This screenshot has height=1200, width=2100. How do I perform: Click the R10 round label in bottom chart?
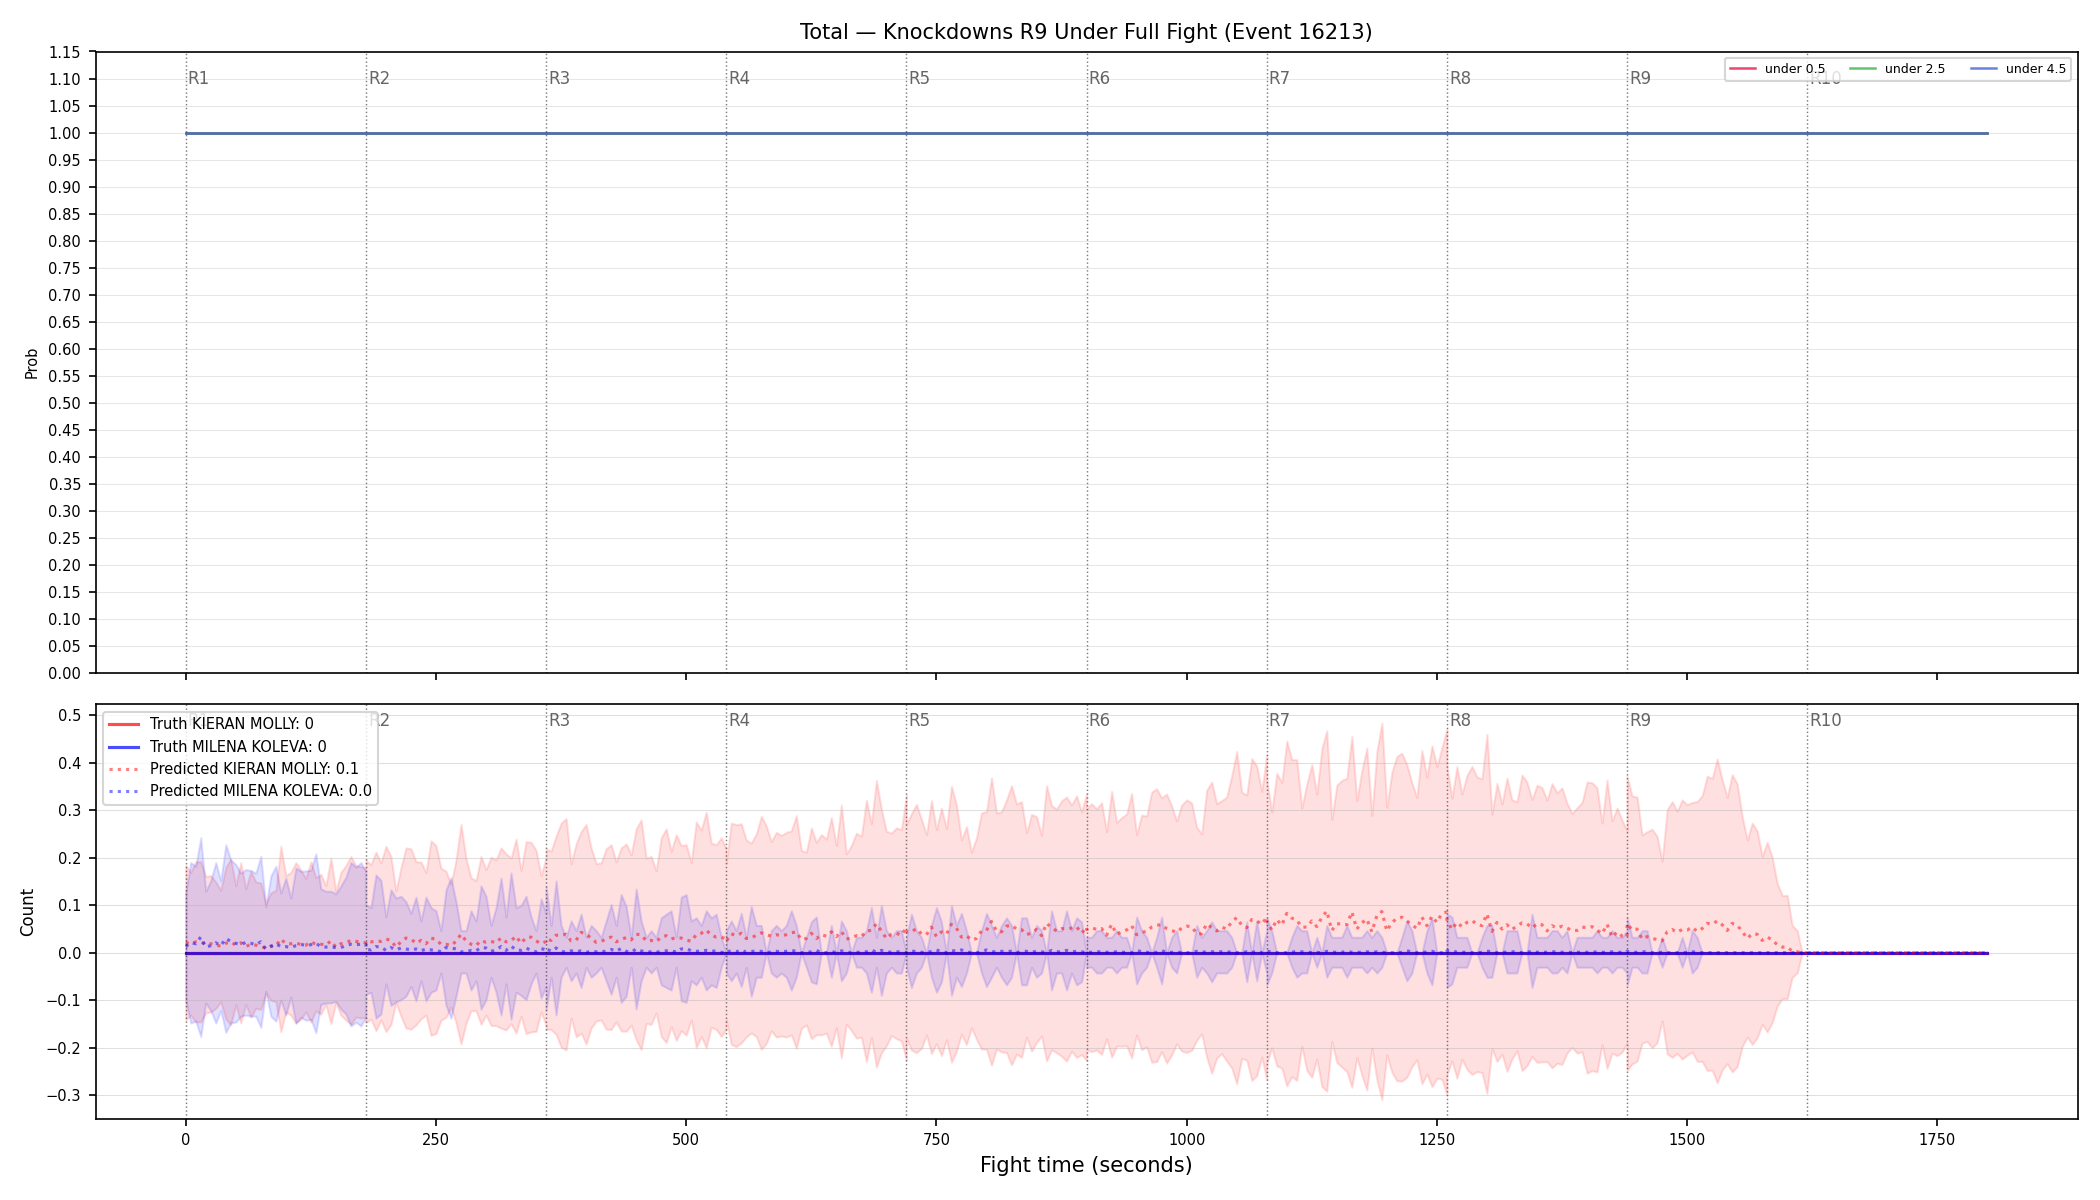click(1825, 720)
